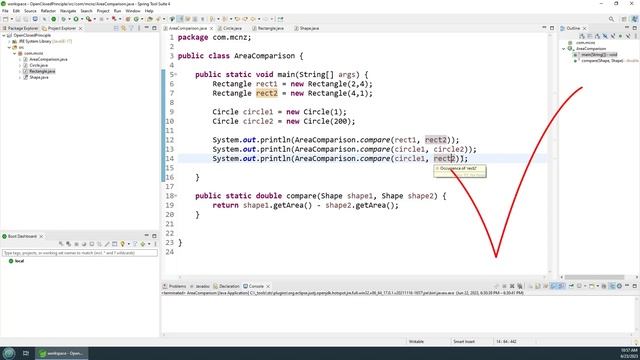640x360 pixels.
Task: Click Collapse All in the Package Explorer toolbar
Action: [x=116, y=28]
